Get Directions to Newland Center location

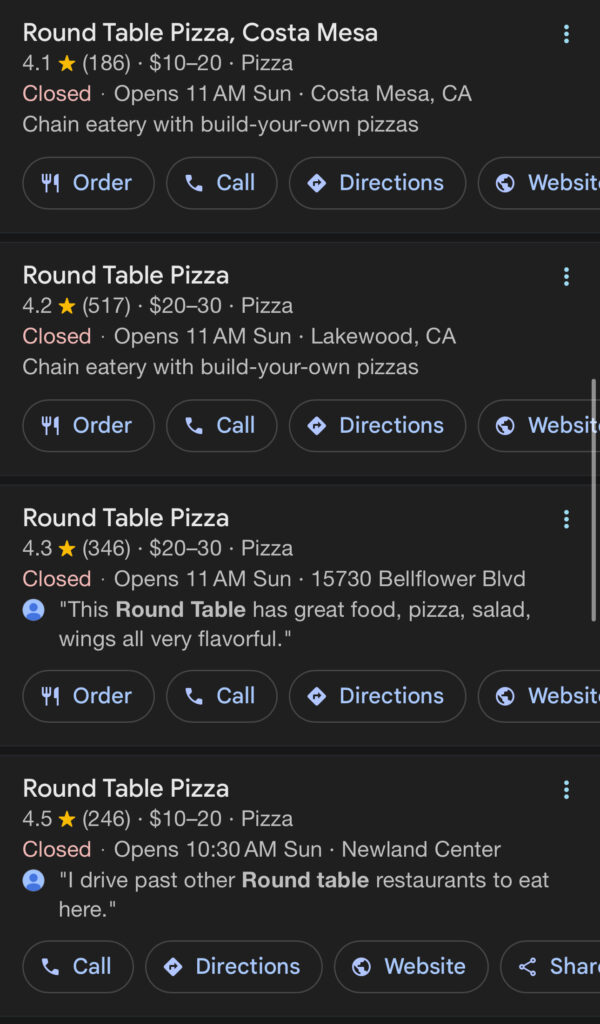pos(233,967)
